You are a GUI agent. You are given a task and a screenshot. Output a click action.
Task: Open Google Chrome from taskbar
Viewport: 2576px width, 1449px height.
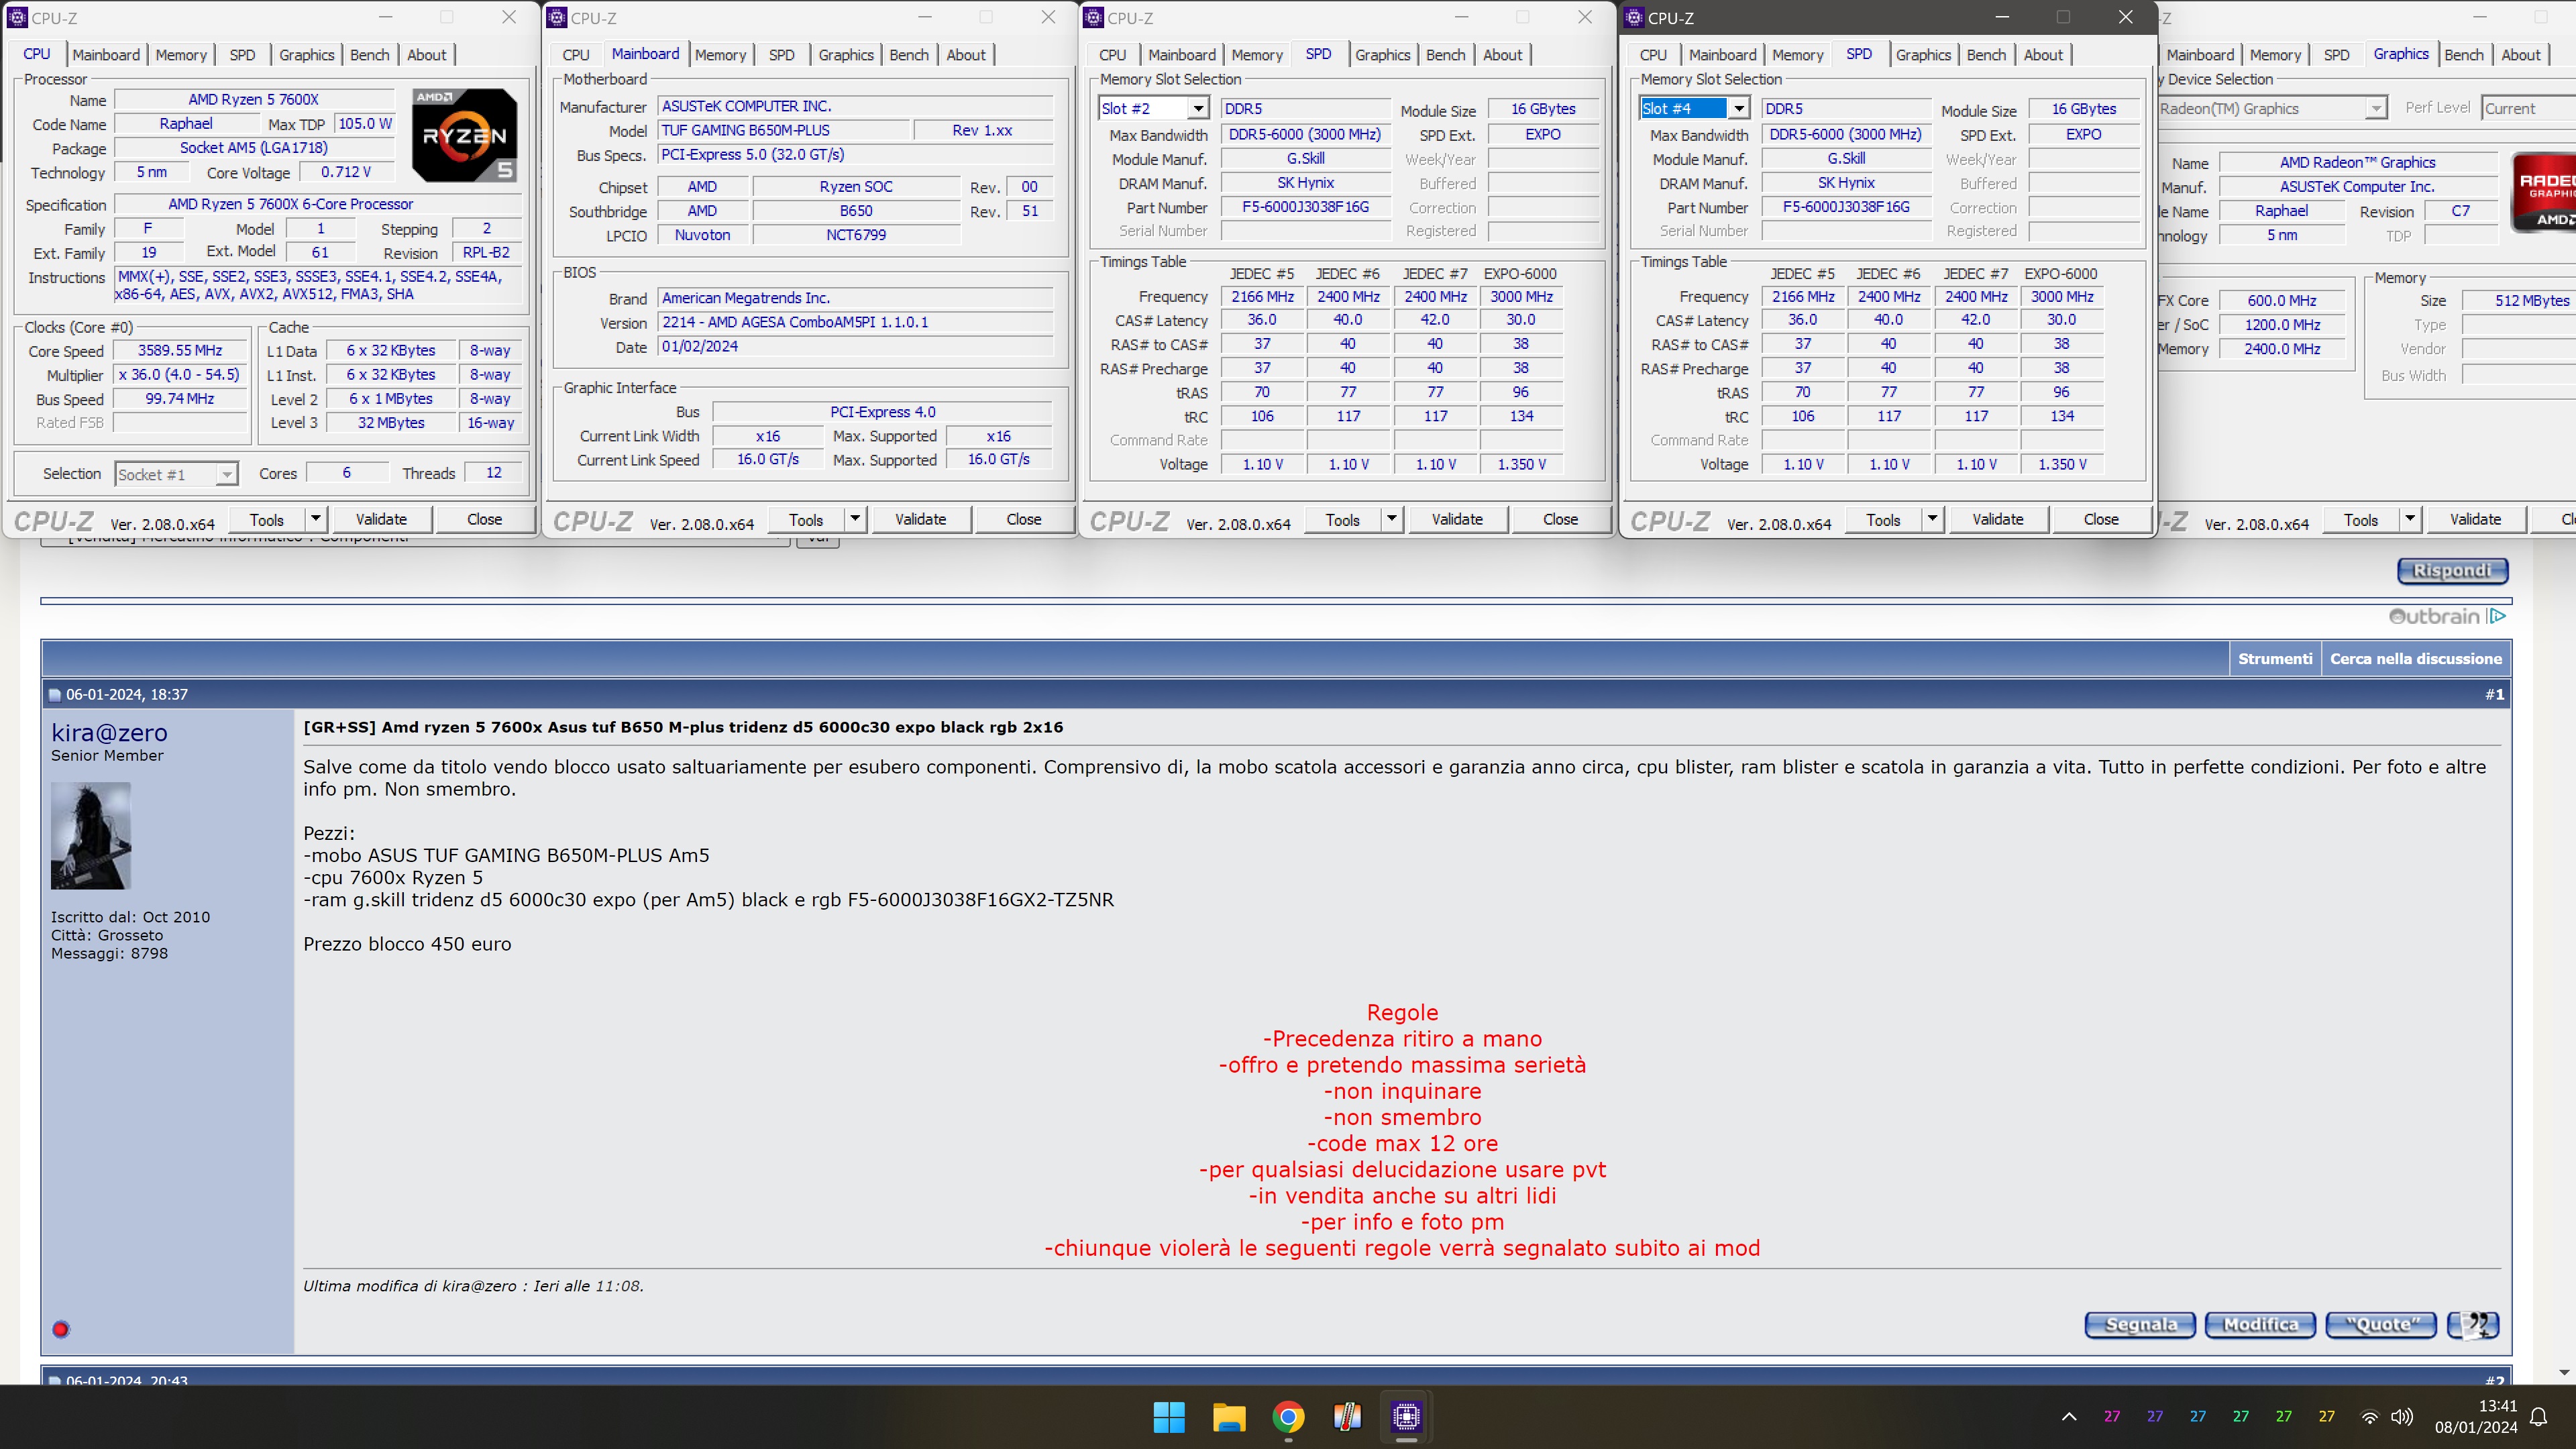coord(1288,1416)
